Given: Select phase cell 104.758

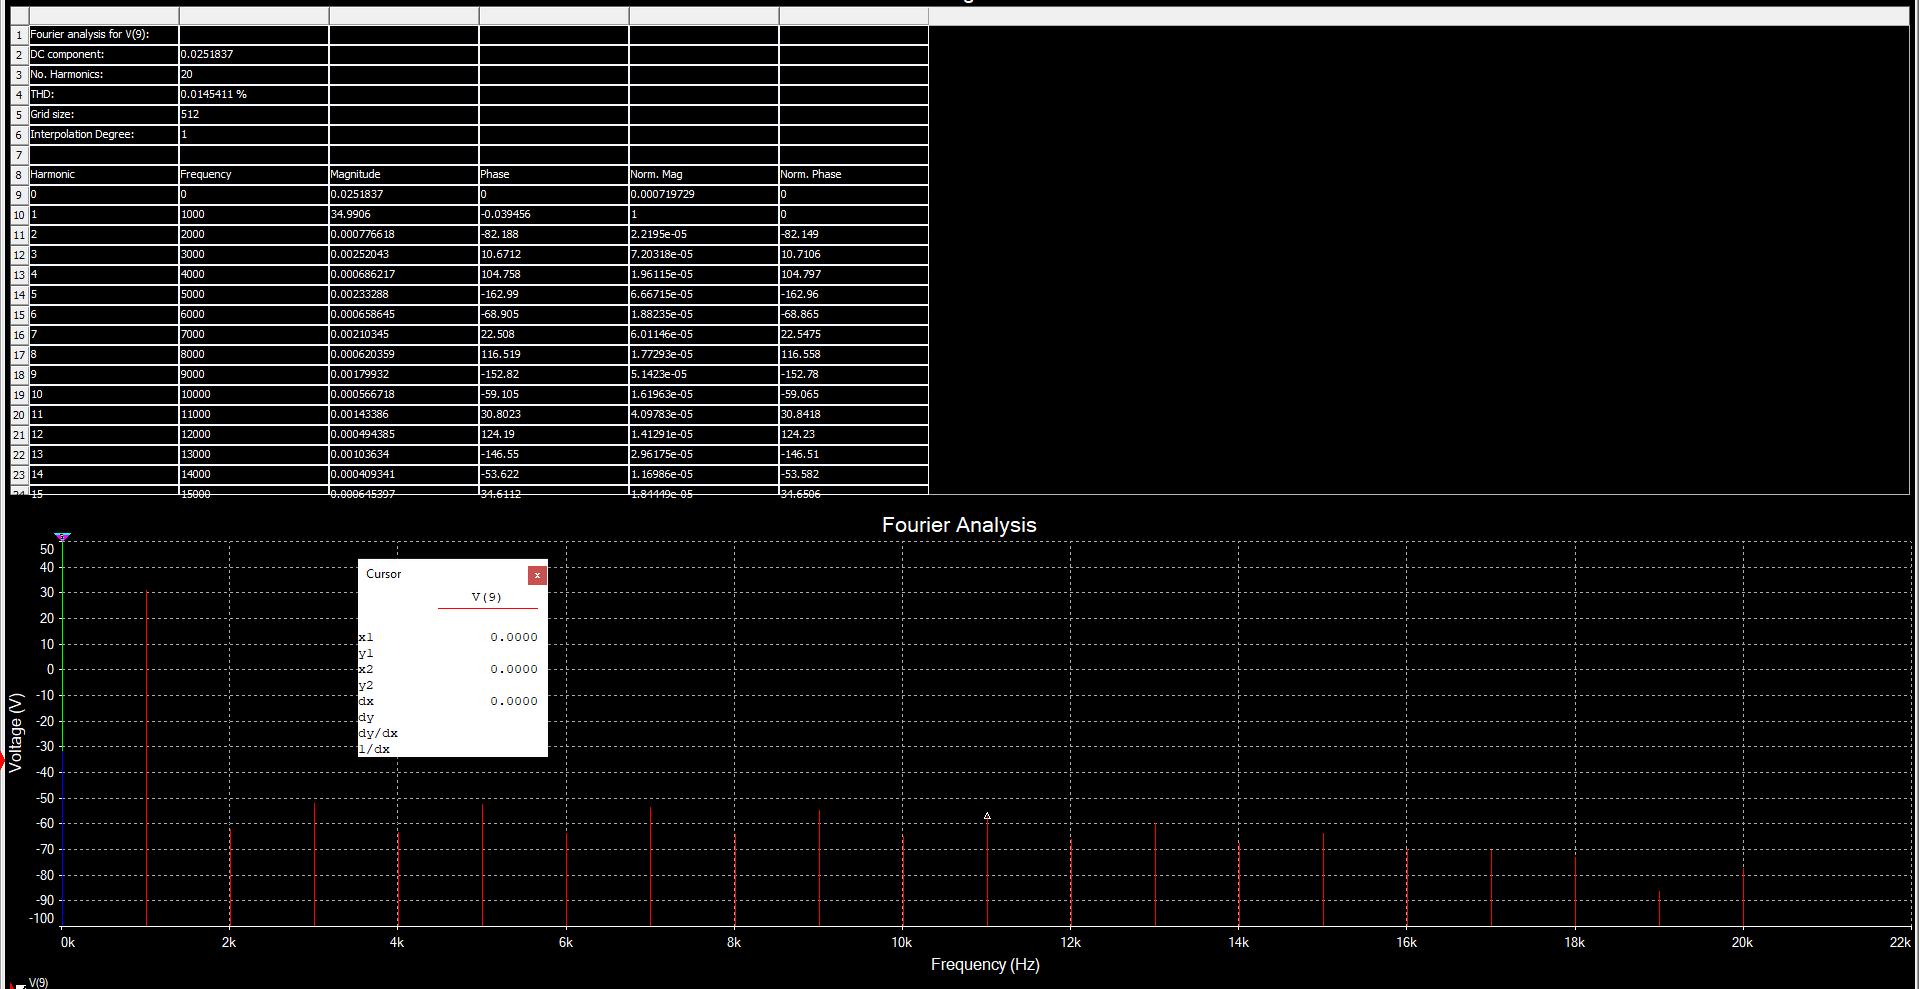Looking at the screenshot, I should (554, 275).
